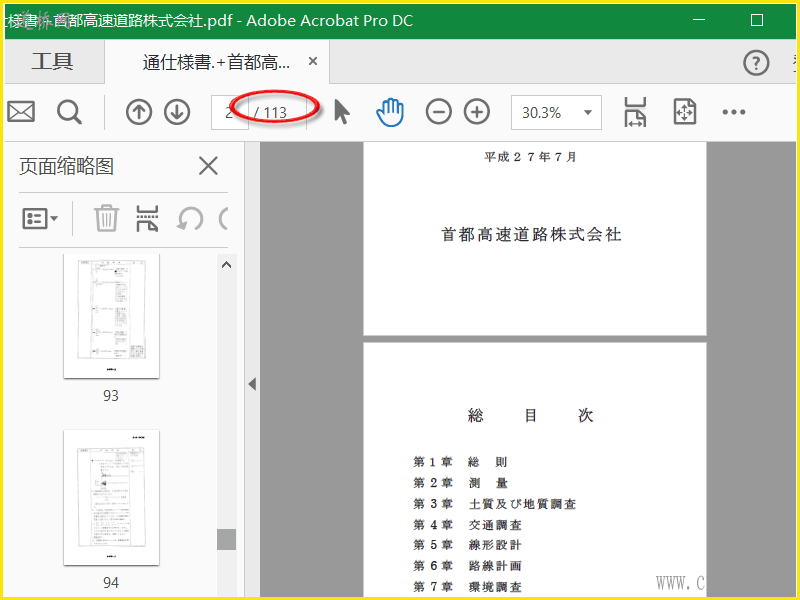Go to next page with down arrow
This screenshot has width=800, height=600.
coord(177,112)
